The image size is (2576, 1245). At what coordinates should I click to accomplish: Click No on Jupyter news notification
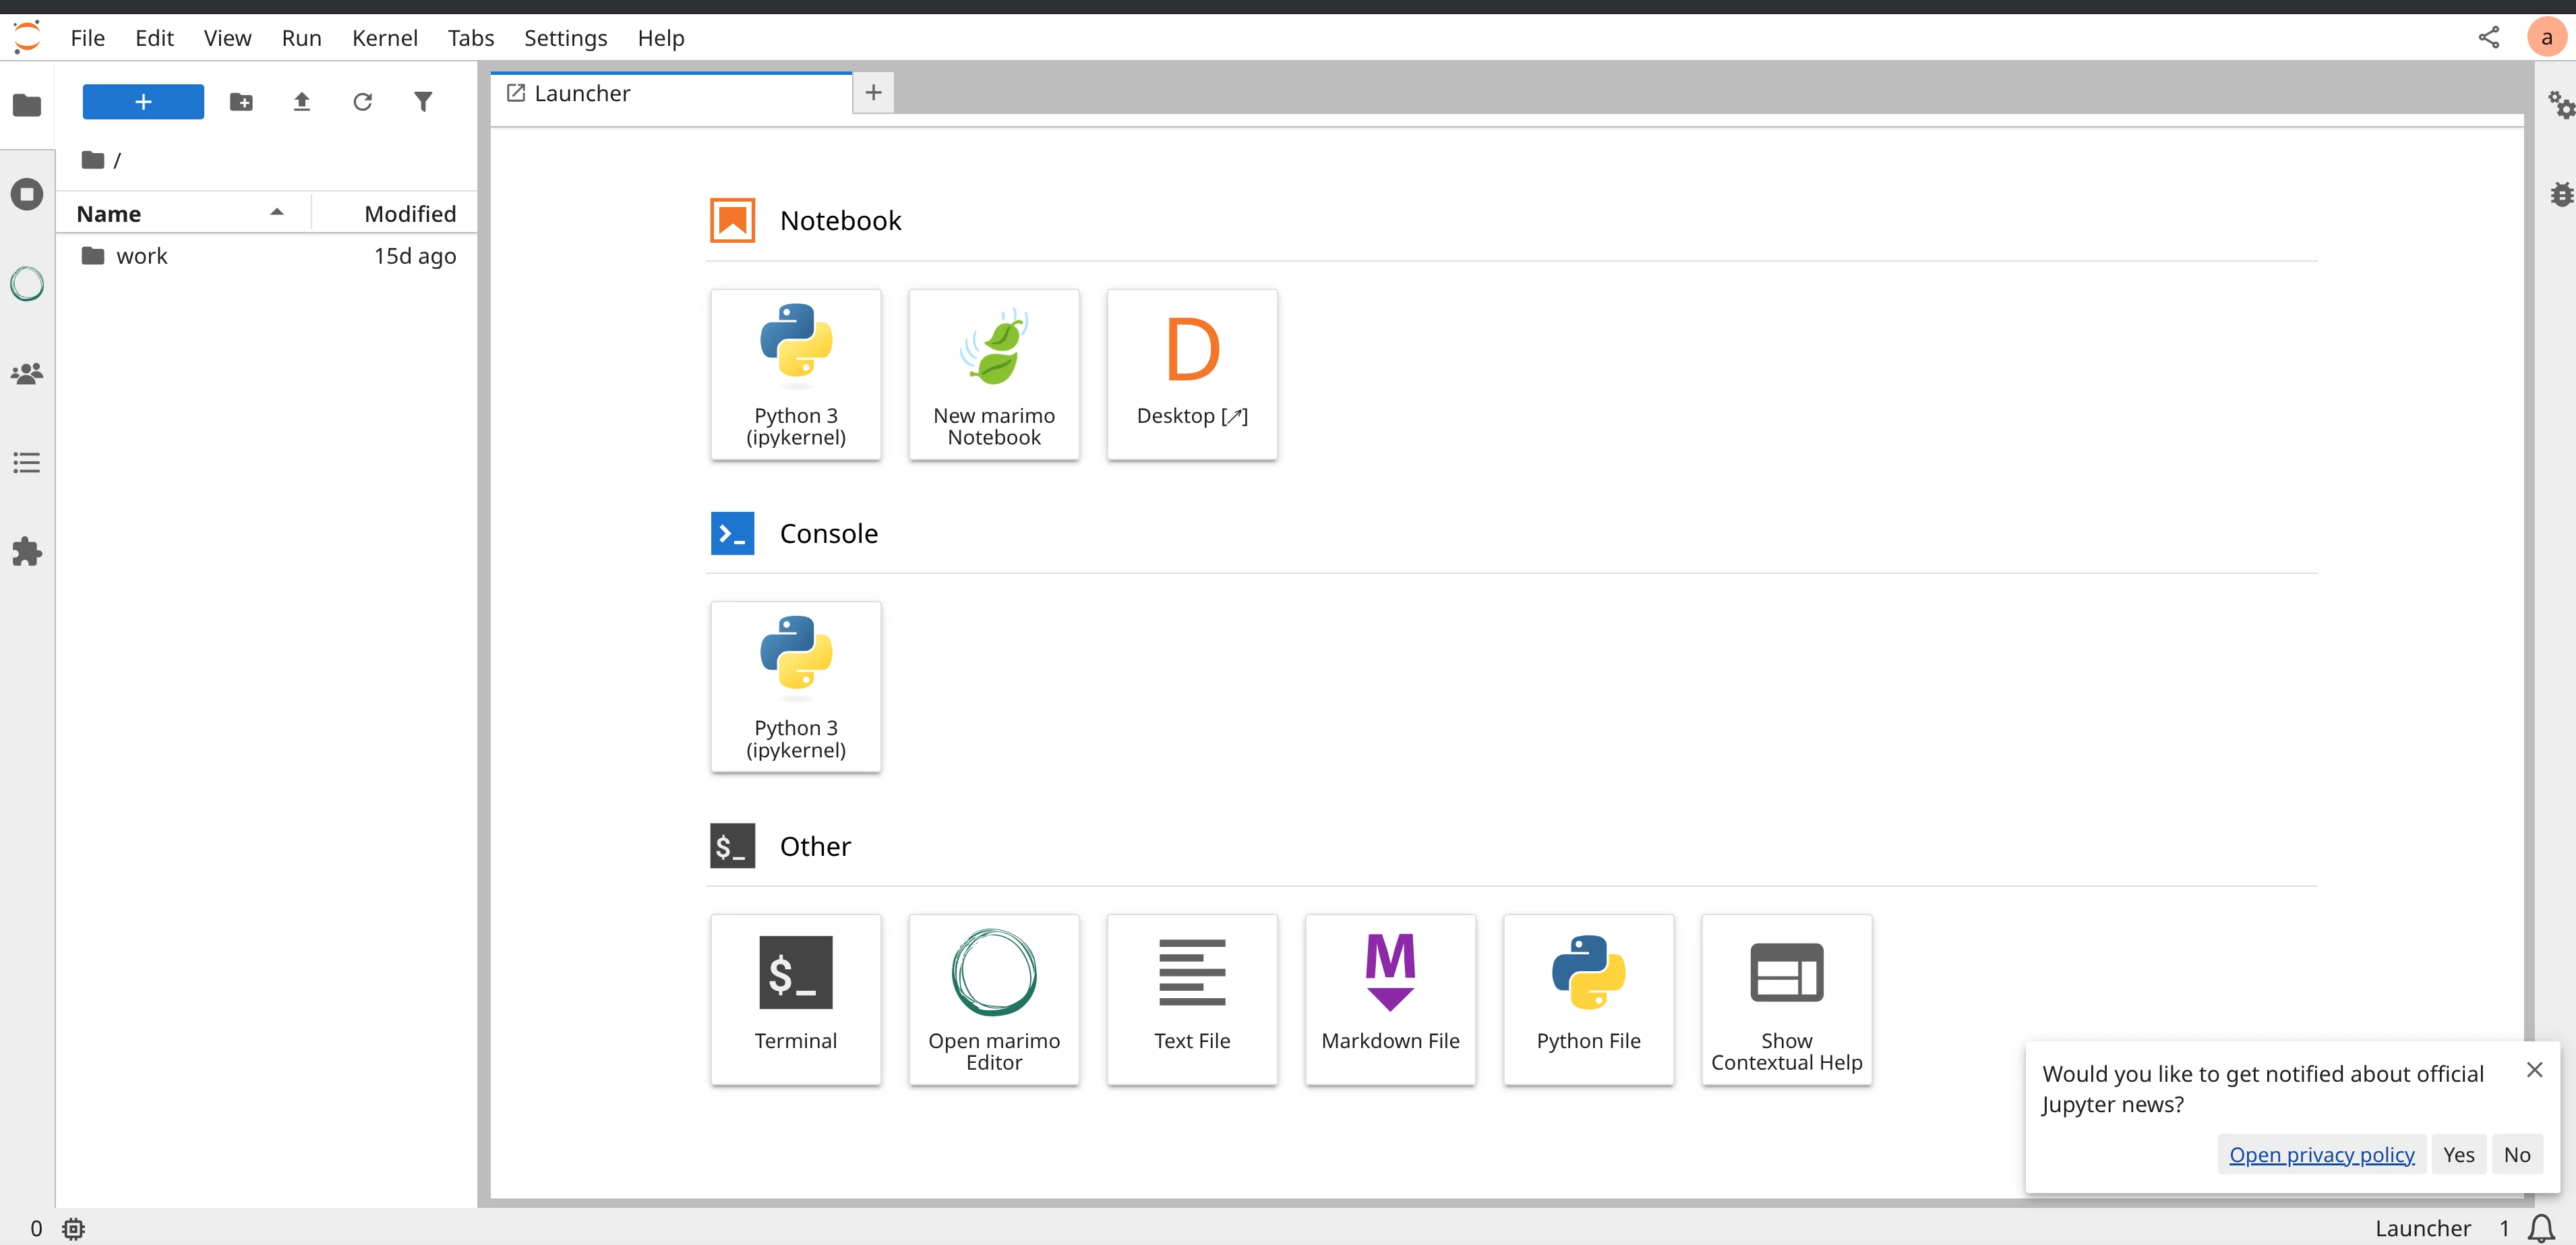(x=2516, y=1154)
